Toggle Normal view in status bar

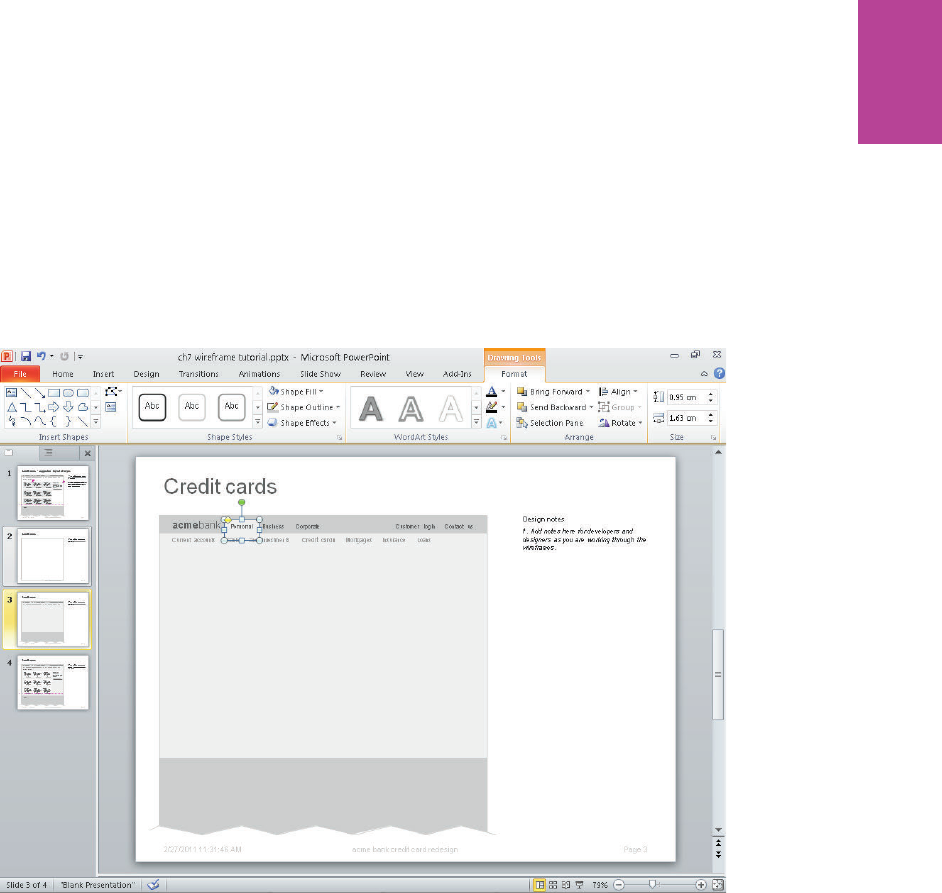coord(539,885)
